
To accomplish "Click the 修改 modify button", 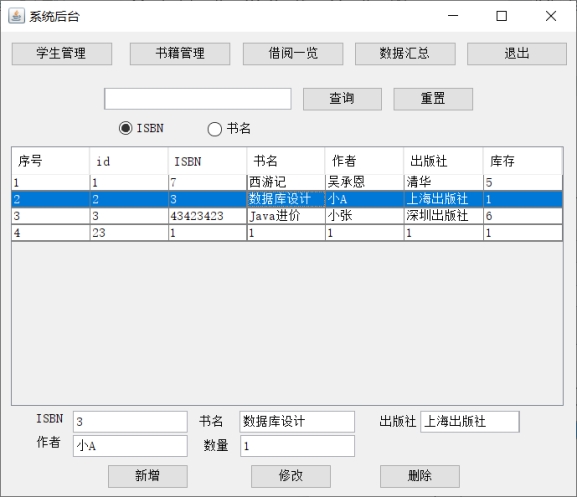I will 291,476.
